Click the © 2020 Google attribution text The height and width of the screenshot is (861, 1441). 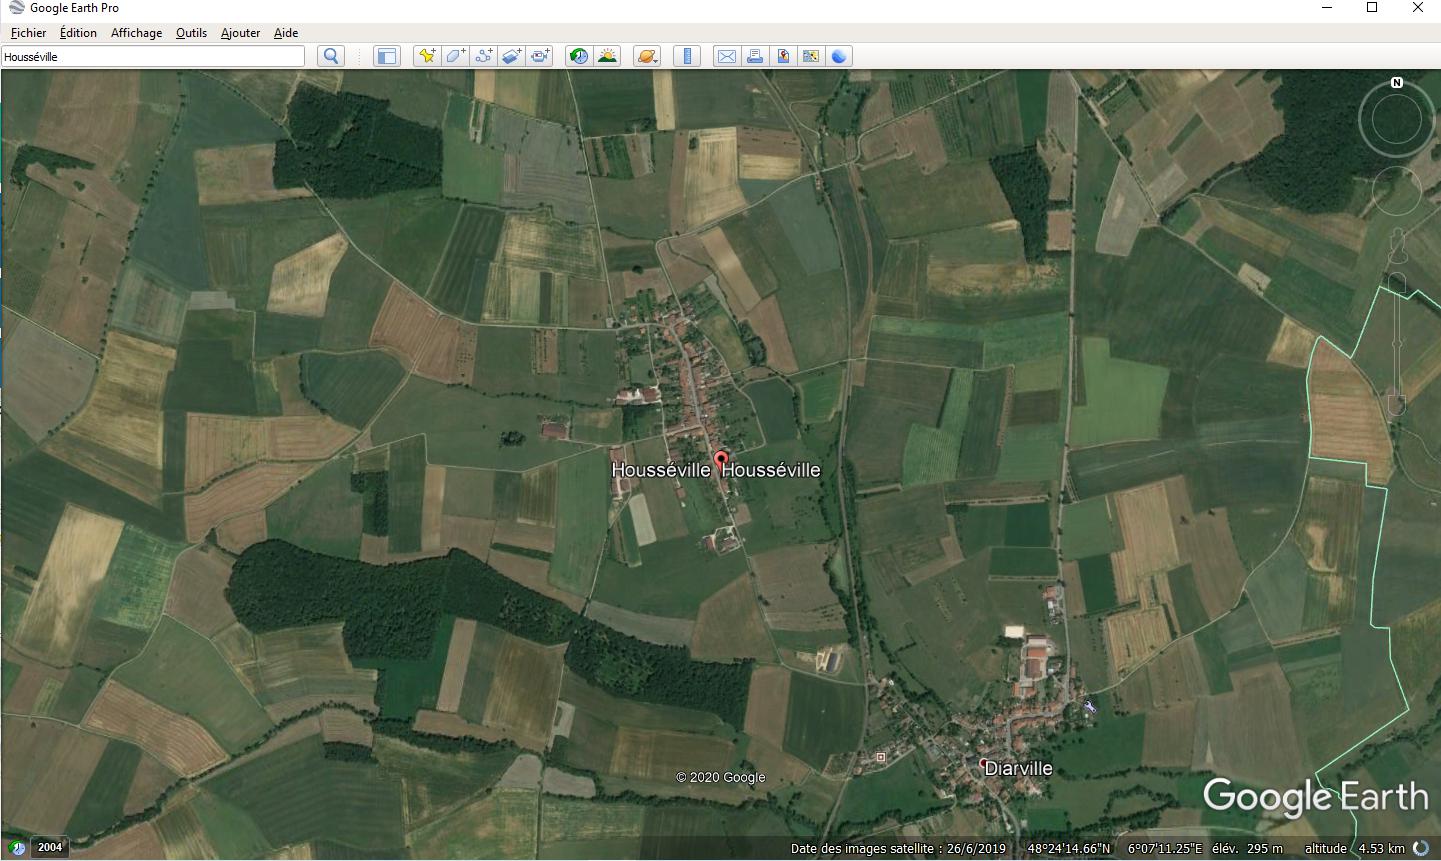(720, 777)
